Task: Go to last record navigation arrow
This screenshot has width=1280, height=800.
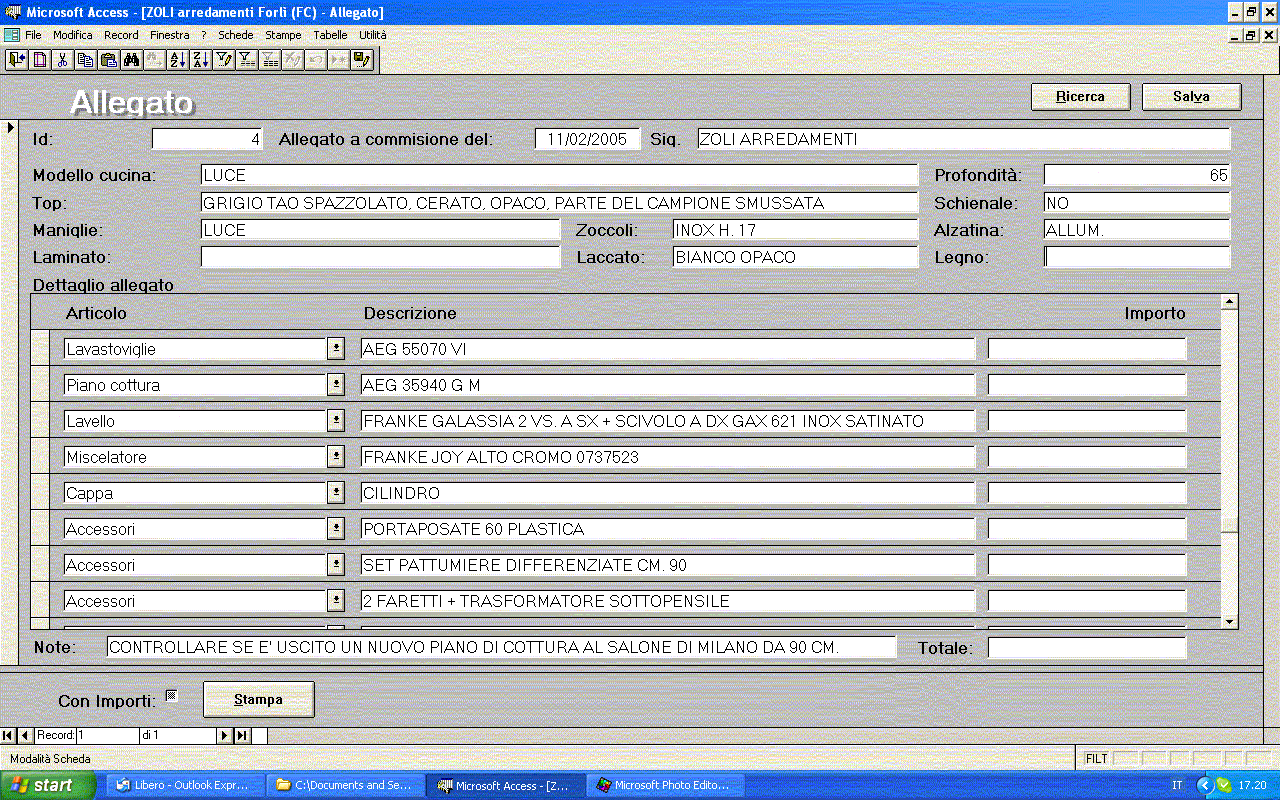Action: tap(242, 736)
